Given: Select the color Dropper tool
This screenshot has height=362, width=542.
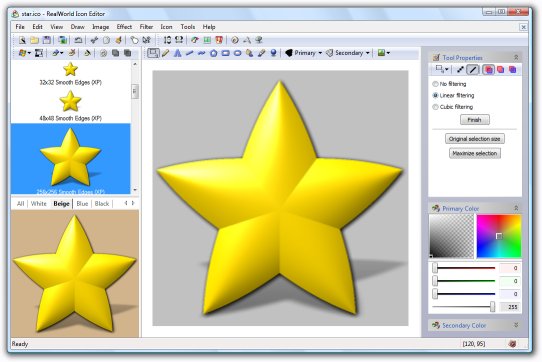Looking at the screenshot, I should click(x=262, y=53).
